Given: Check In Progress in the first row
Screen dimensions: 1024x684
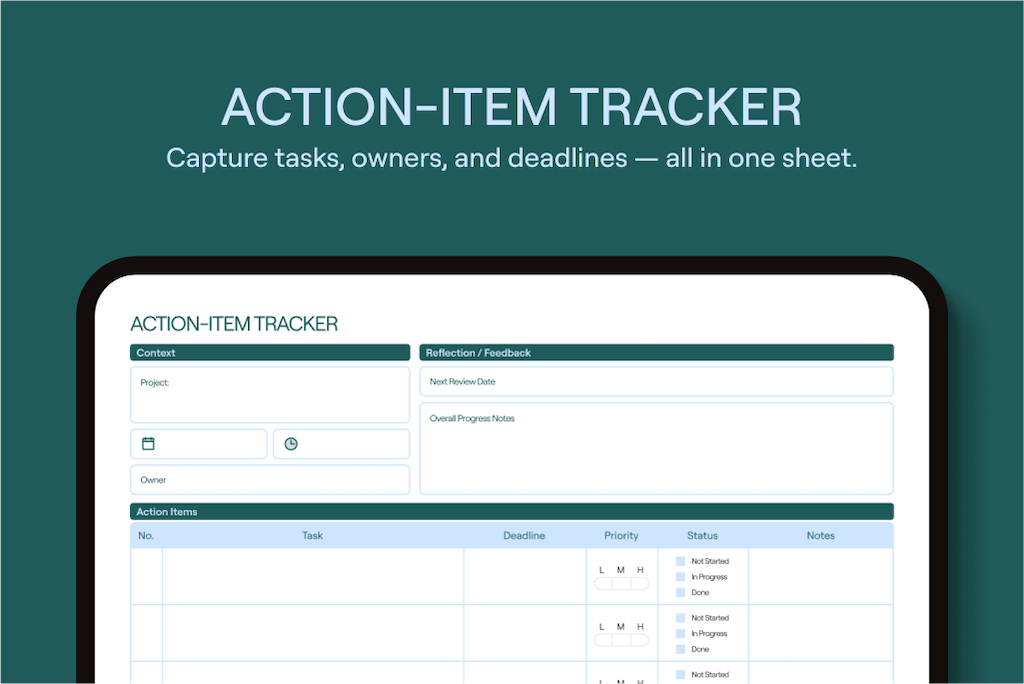Looking at the screenshot, I should 681,577.
